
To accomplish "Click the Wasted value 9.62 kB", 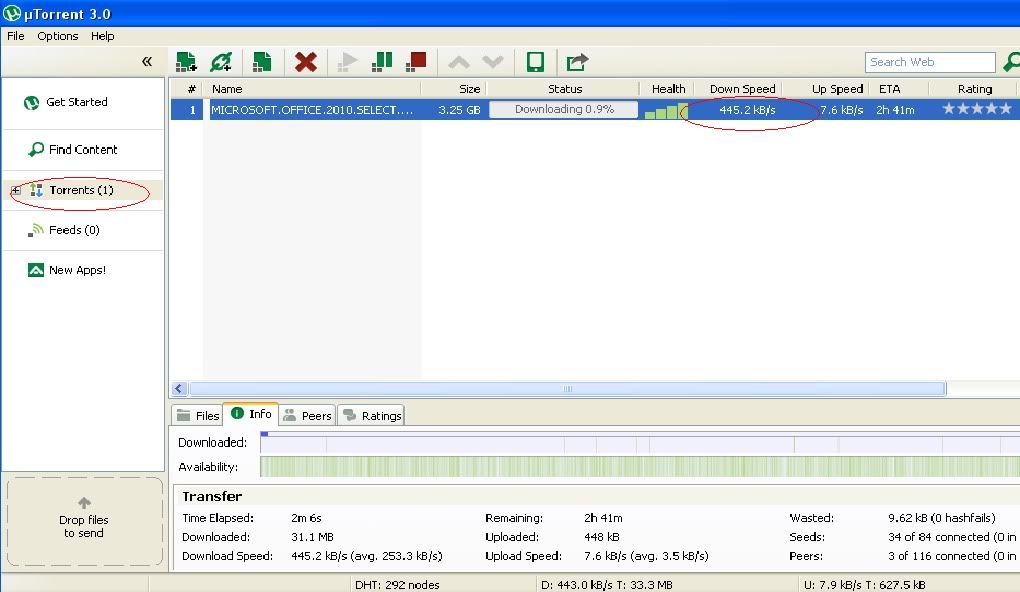I will 941,518.
